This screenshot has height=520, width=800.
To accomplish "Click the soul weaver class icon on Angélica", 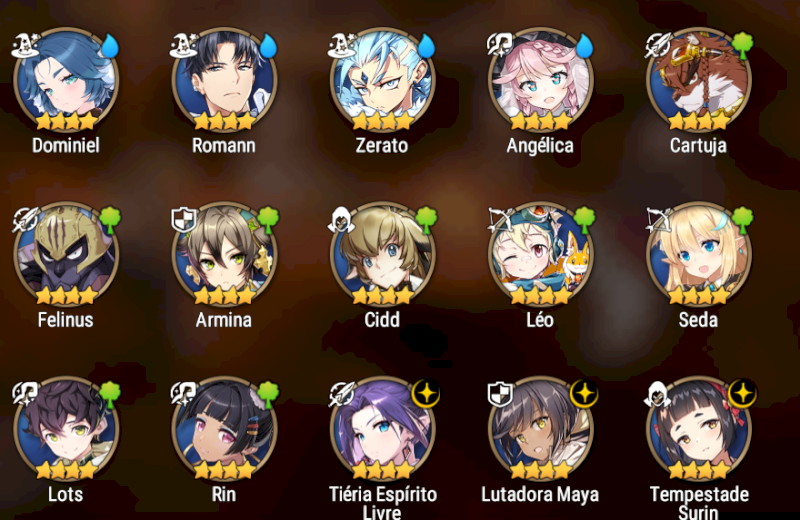I will click(x=500, y=44).
